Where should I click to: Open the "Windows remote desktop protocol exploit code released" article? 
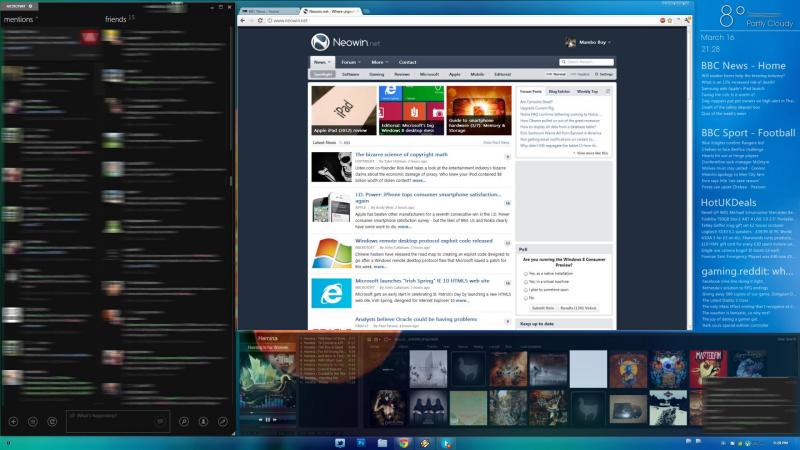[x=424, y=240]
